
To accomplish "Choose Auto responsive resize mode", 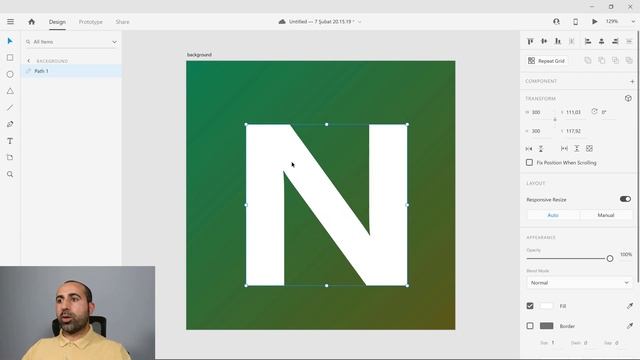I will click(x=553, y=215).
